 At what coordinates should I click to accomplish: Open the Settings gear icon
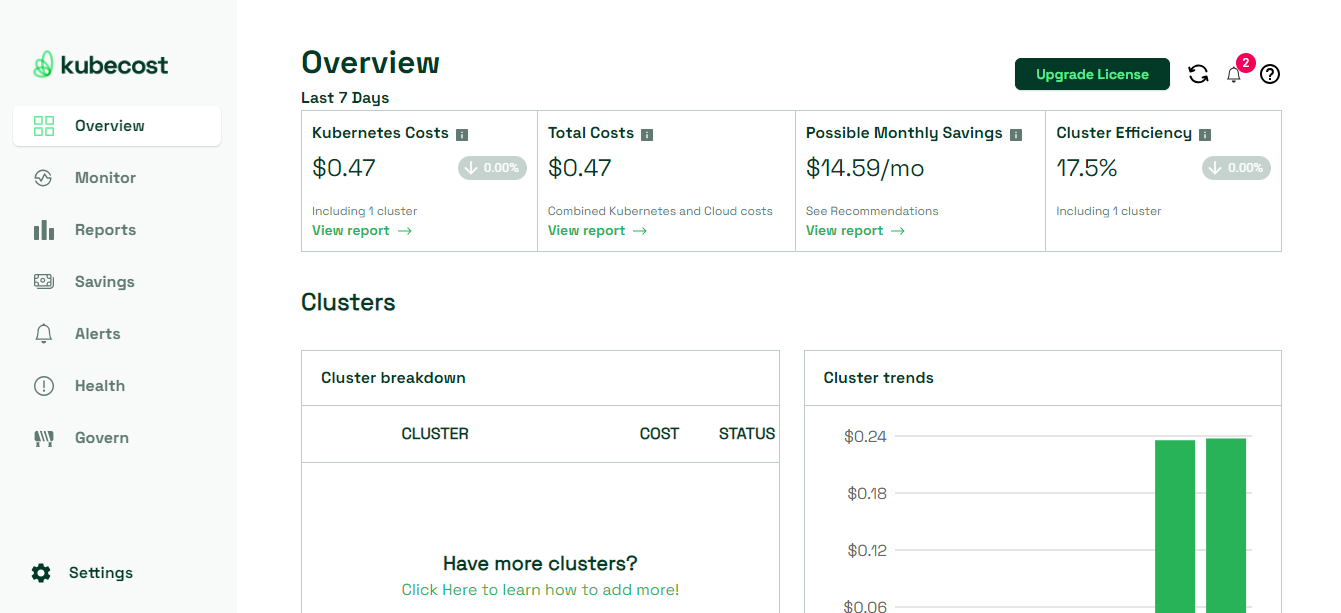click(x=40, y=572)
